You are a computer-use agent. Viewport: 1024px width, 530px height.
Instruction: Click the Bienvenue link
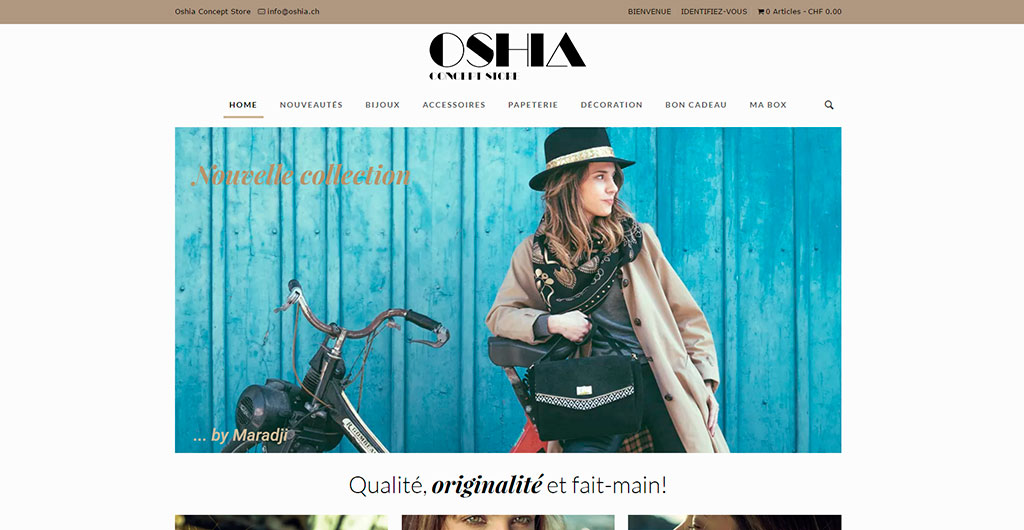(649, 12)
